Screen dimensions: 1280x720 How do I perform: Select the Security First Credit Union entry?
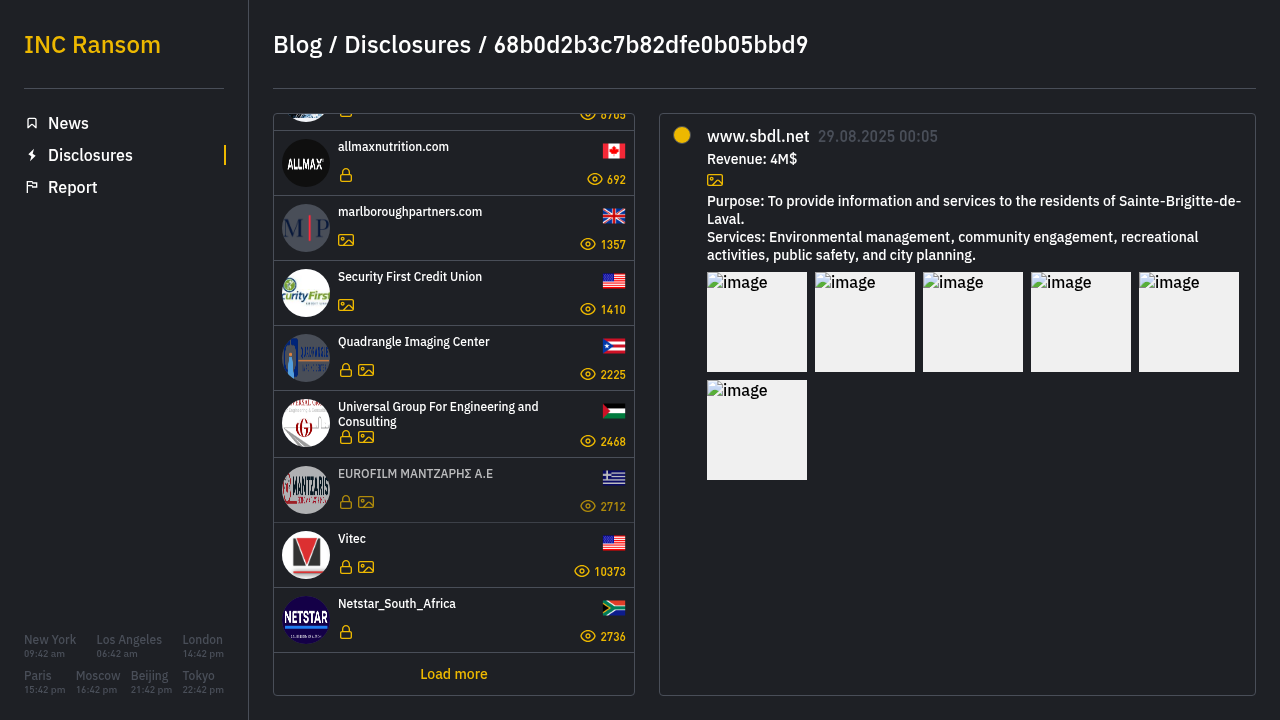pyautogui.click(x=454, y=293)
